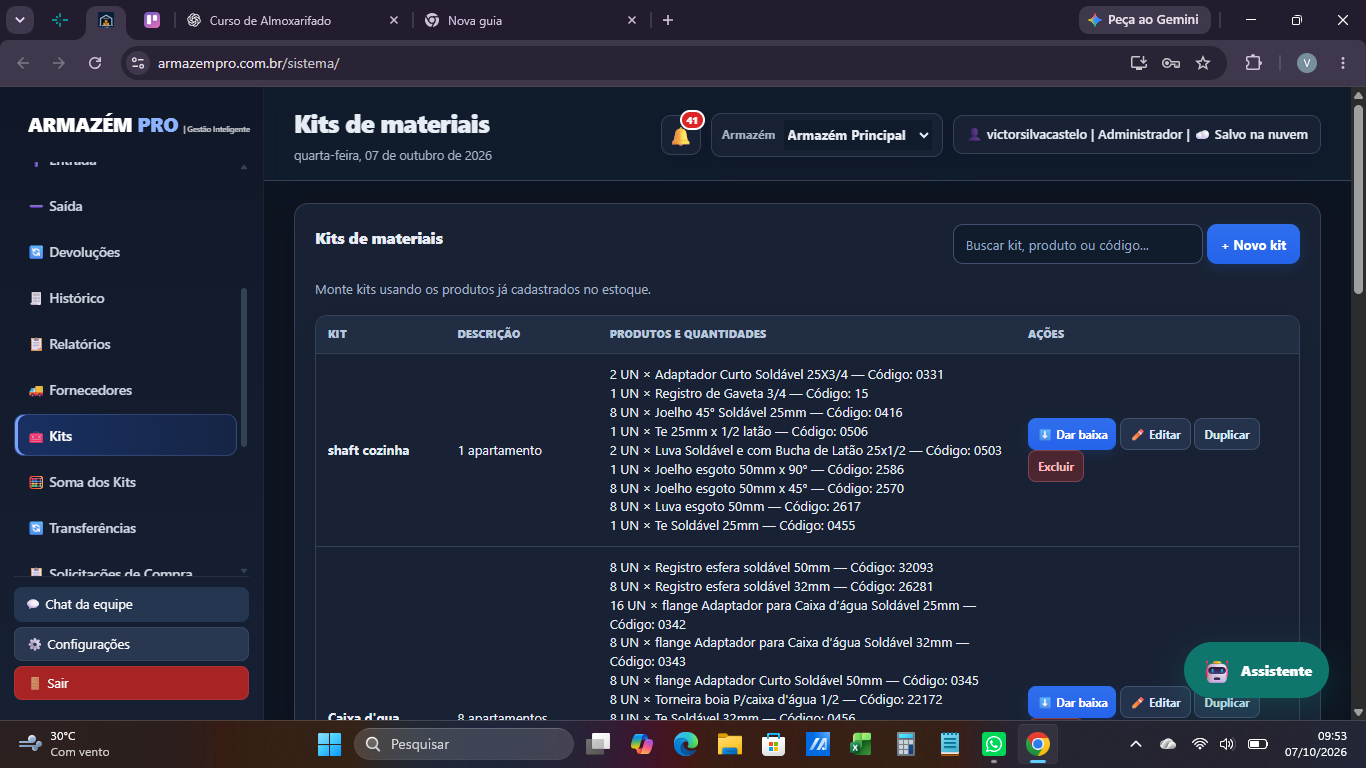Click the install app icon
The width and height of the screenshot is (1366, 768).
(1138, 63)
